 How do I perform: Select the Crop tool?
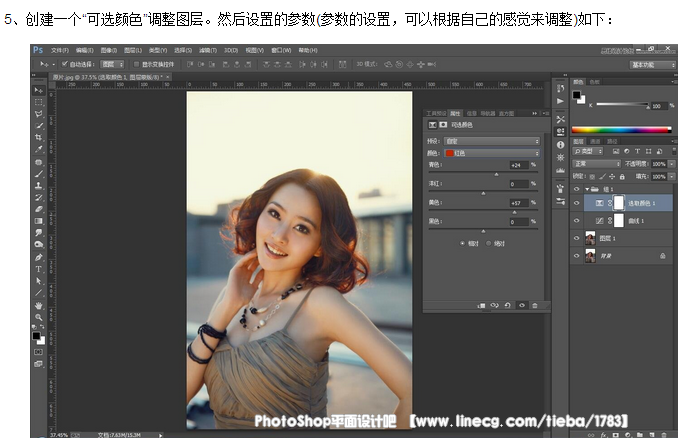point(38,137)
